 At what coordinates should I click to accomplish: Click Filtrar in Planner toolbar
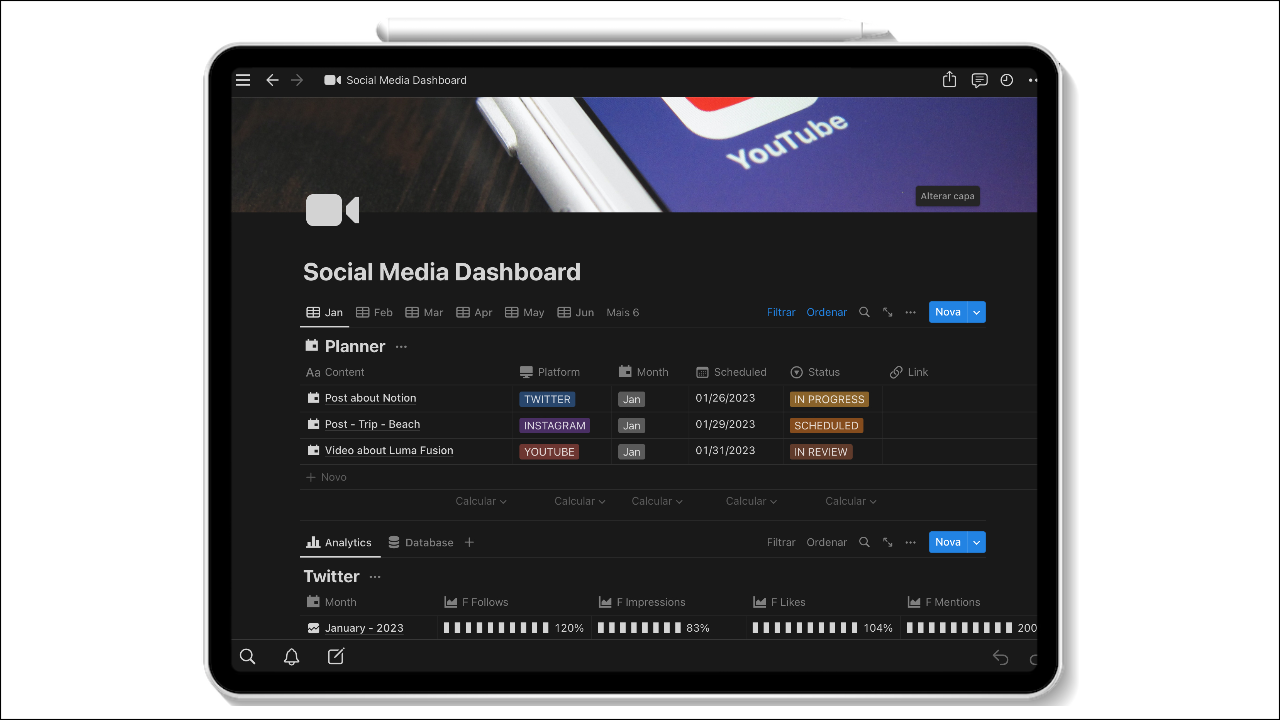pyautogui.click(x=781, y=312)
